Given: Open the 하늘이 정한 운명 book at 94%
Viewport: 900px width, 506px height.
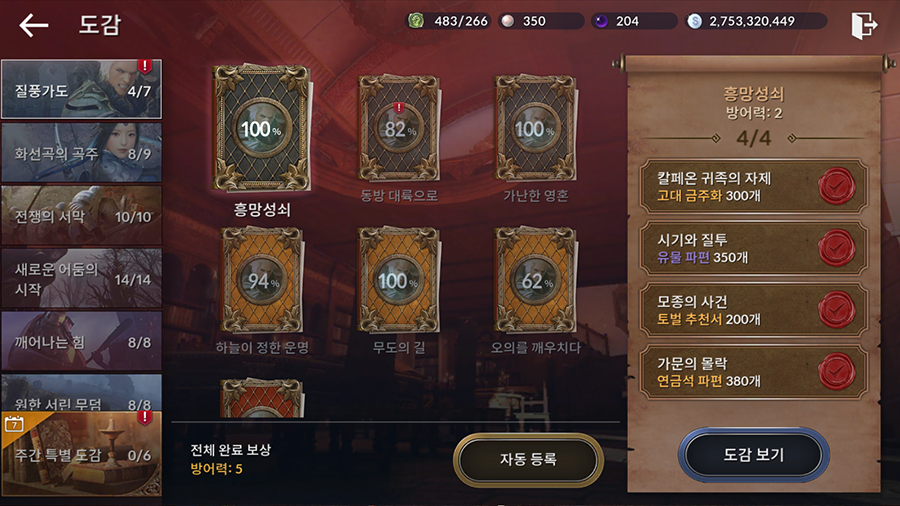Looking at the screenshot, I should coord(262,280).
